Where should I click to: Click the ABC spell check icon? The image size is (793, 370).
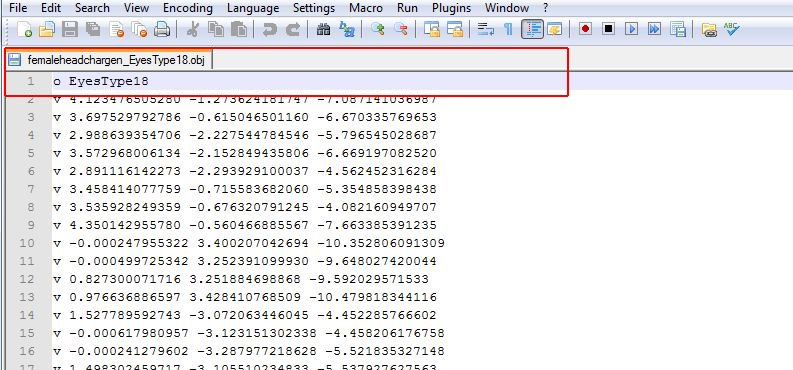point(731,29)
